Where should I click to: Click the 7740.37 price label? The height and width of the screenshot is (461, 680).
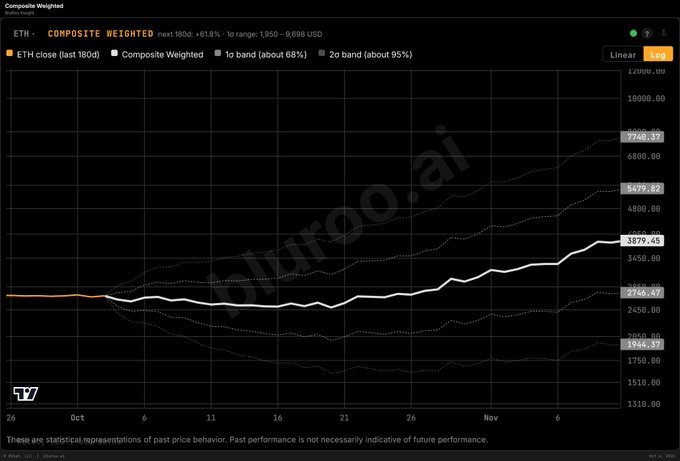(642, 137)
